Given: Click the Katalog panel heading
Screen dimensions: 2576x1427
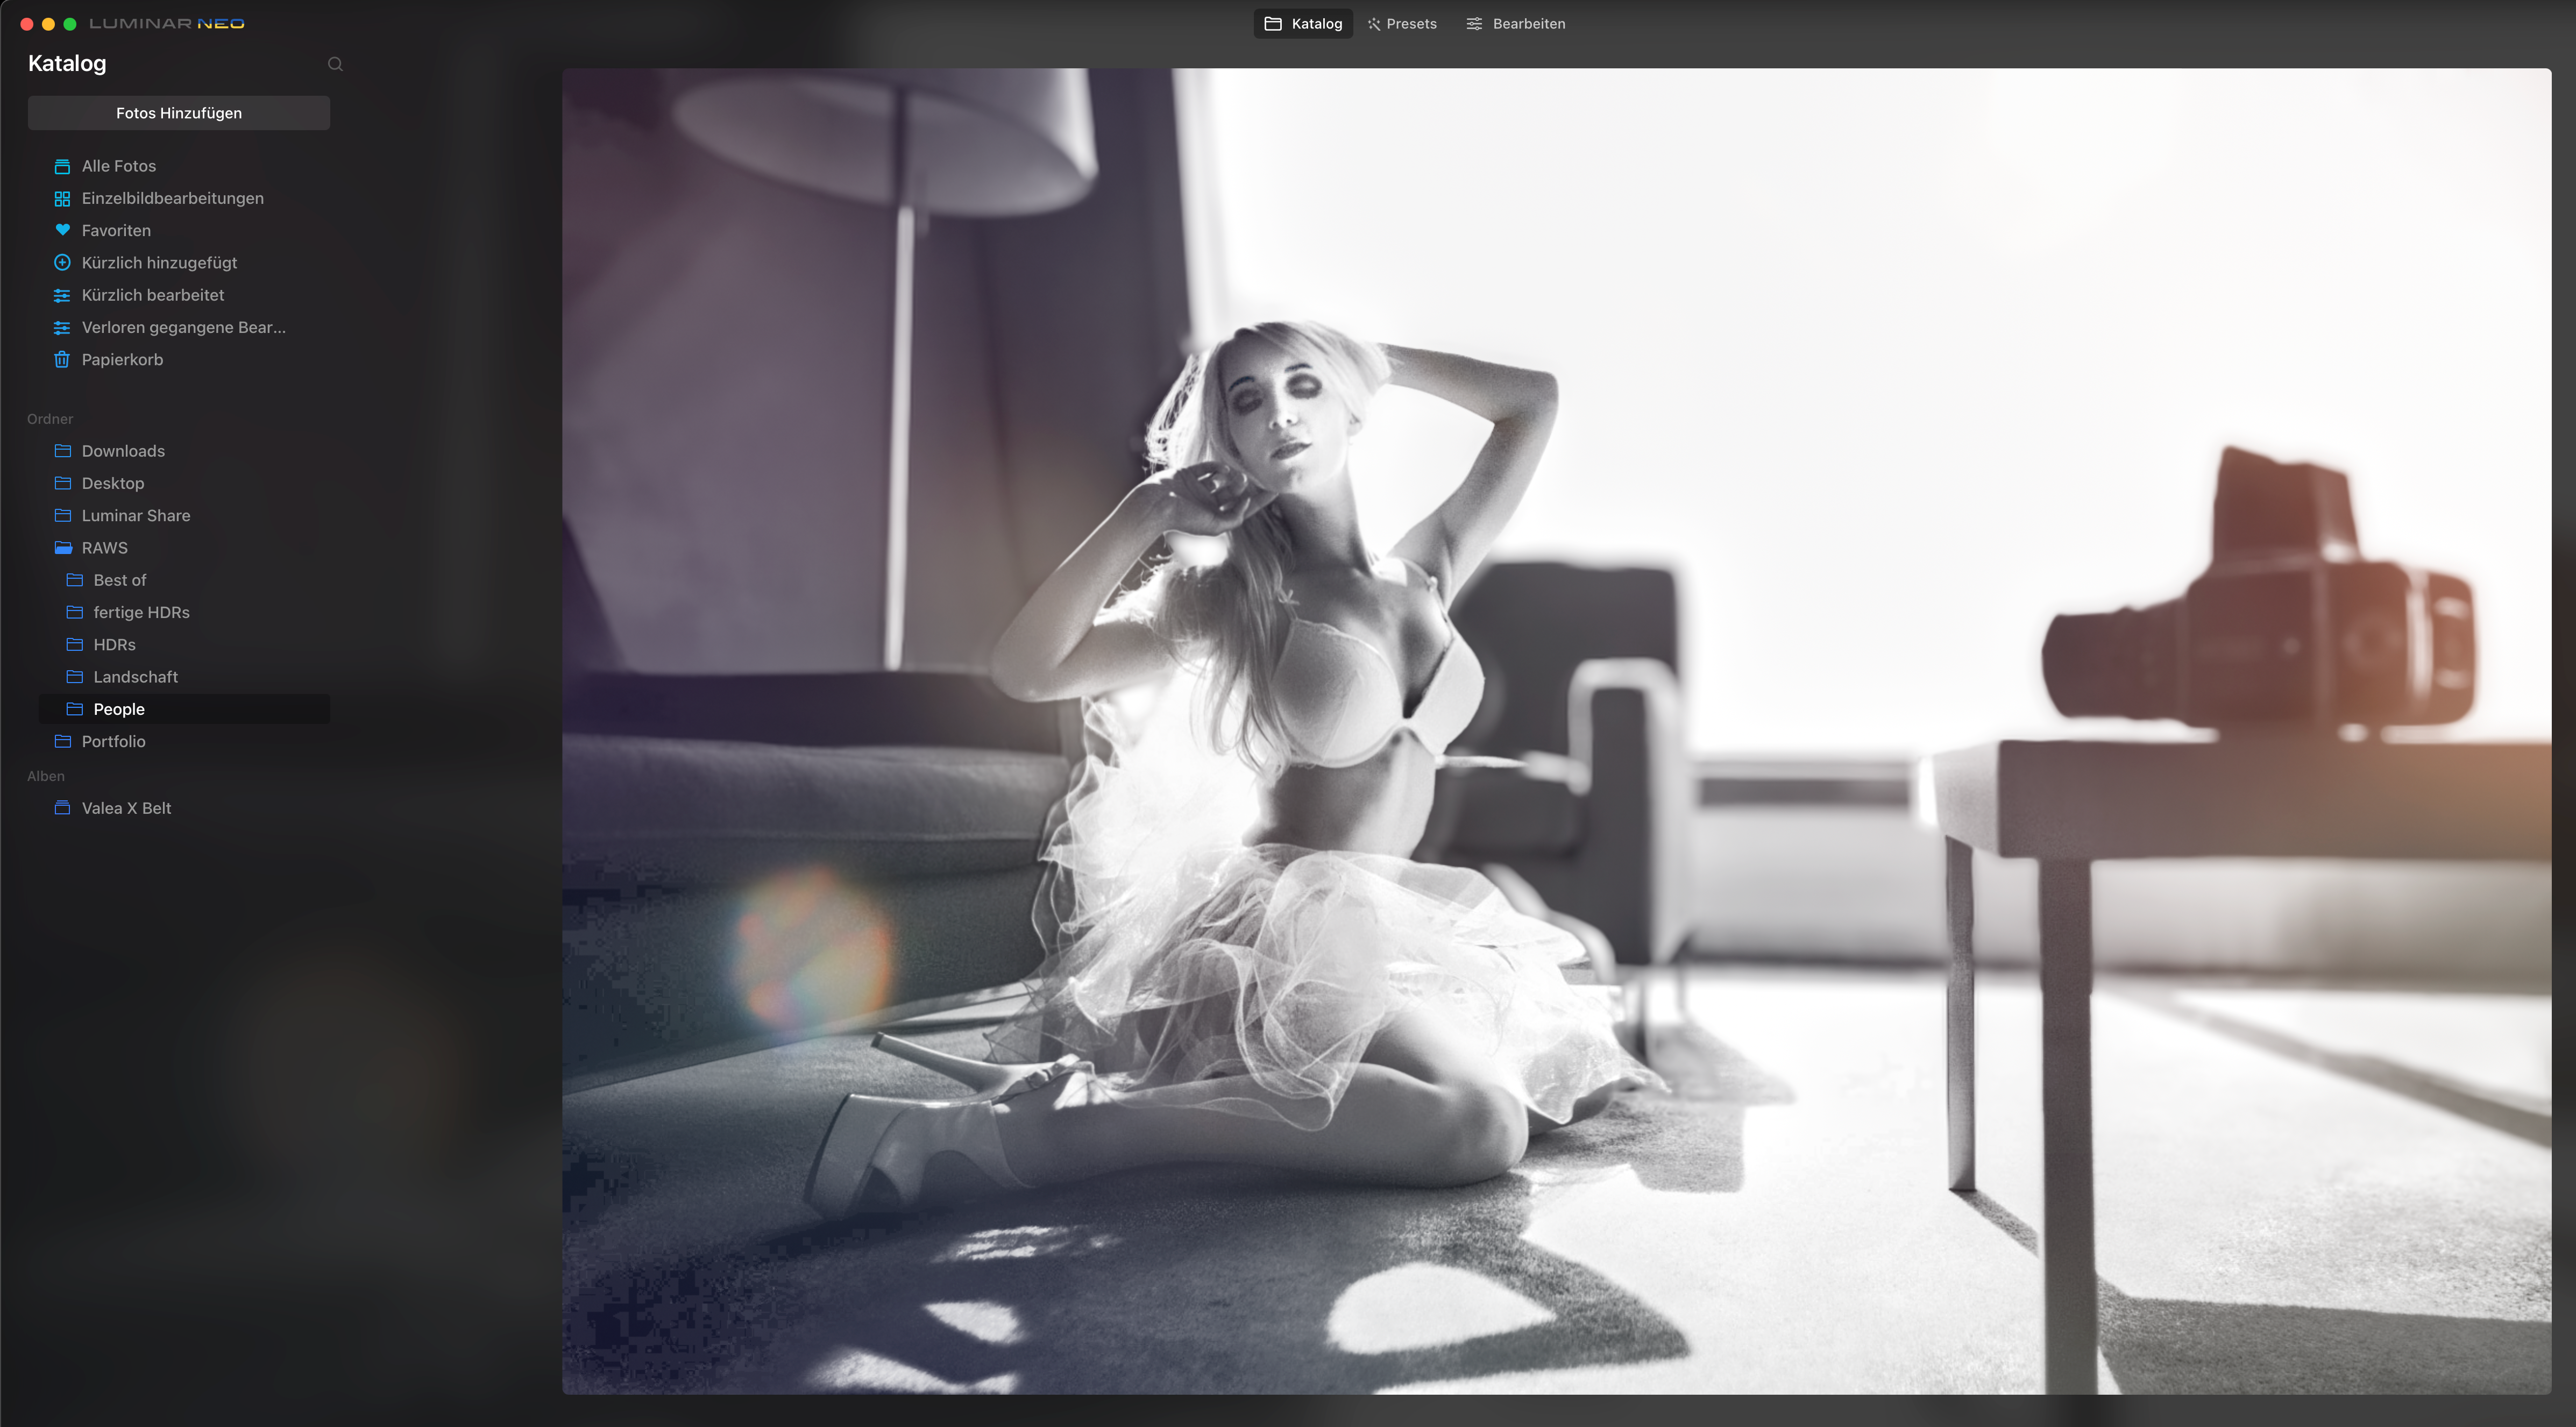Looking at the screenshot, I should (67, 63).
